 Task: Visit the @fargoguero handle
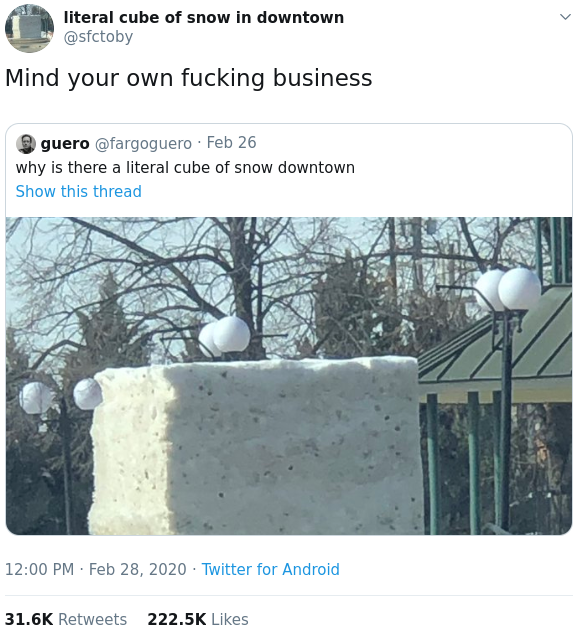[143, 143]
